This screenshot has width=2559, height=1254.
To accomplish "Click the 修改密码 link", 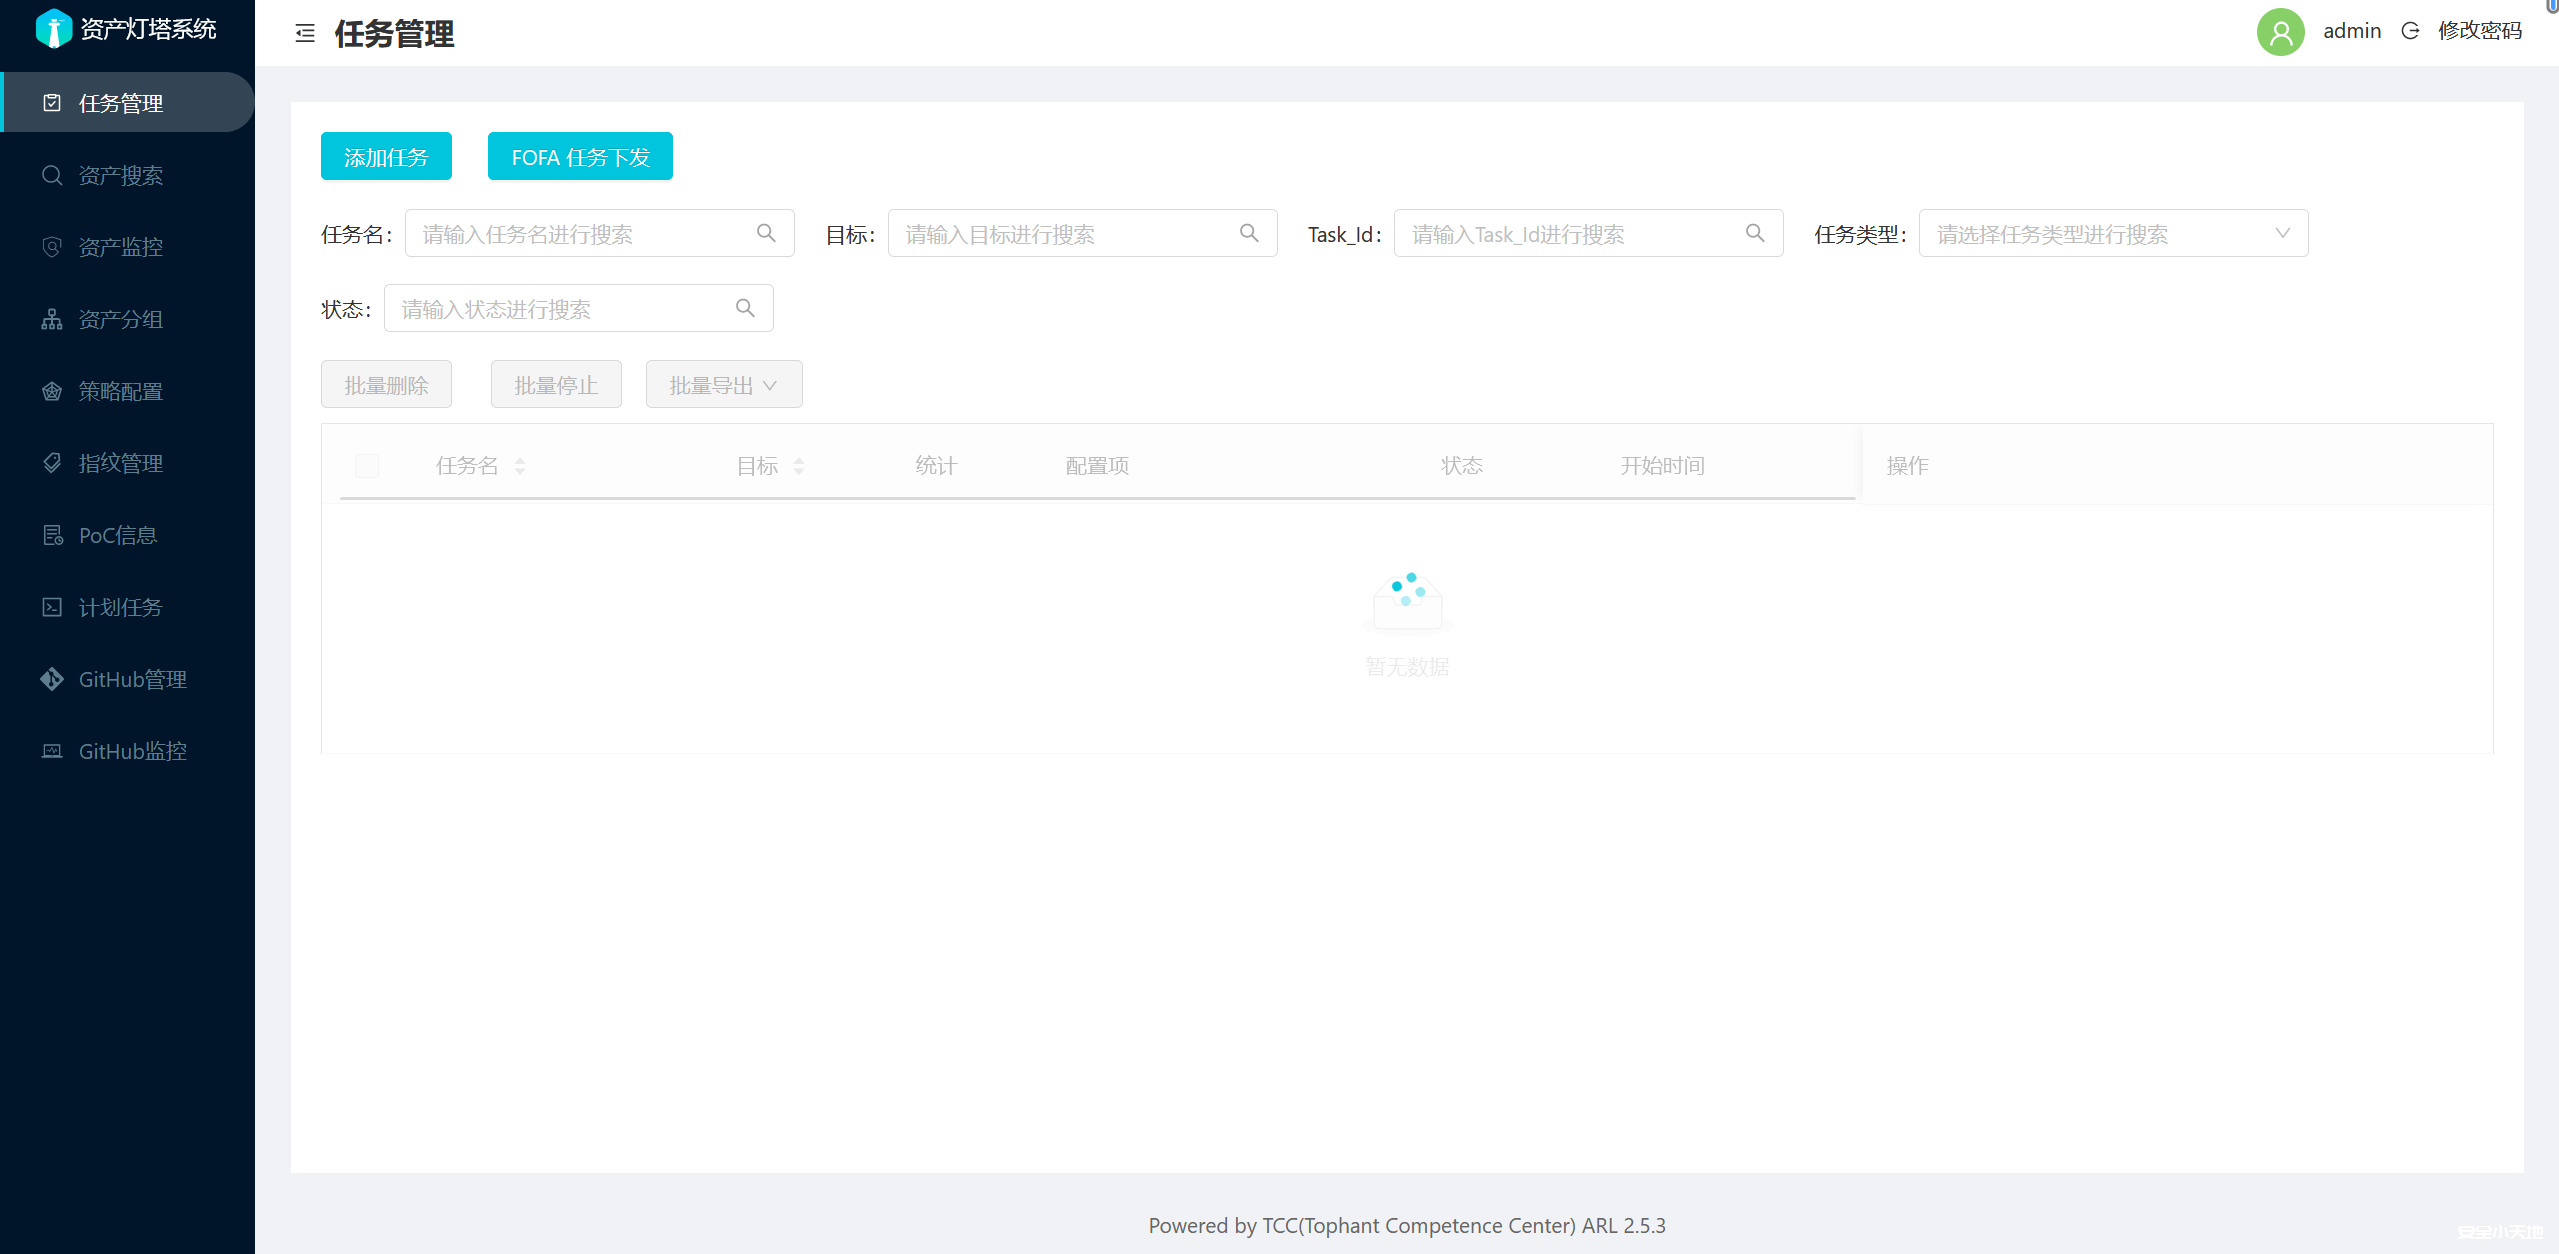I will (2479, 31).
